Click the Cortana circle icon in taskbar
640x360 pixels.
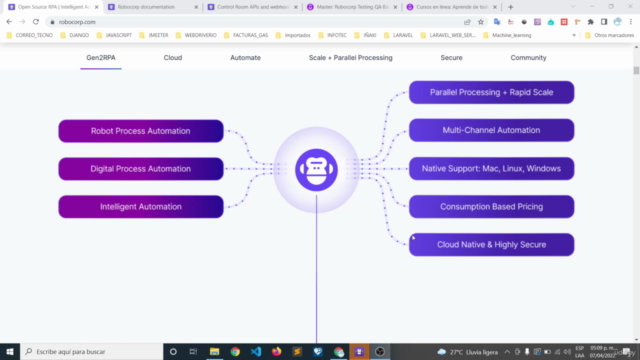(173, 351)
